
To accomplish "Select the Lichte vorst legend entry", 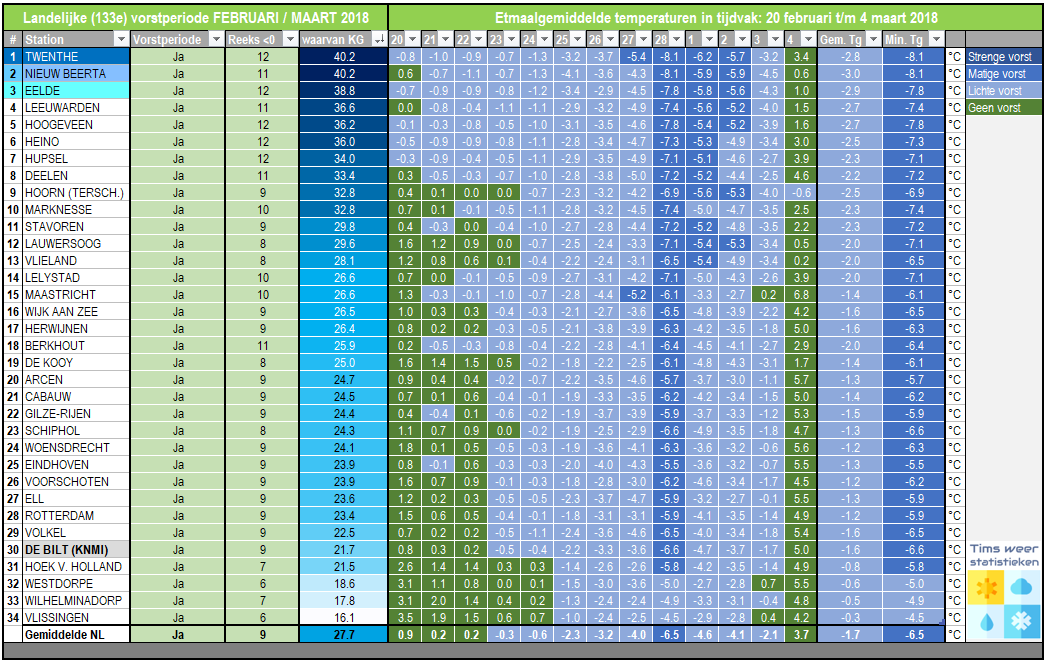I will (1003, 91).
